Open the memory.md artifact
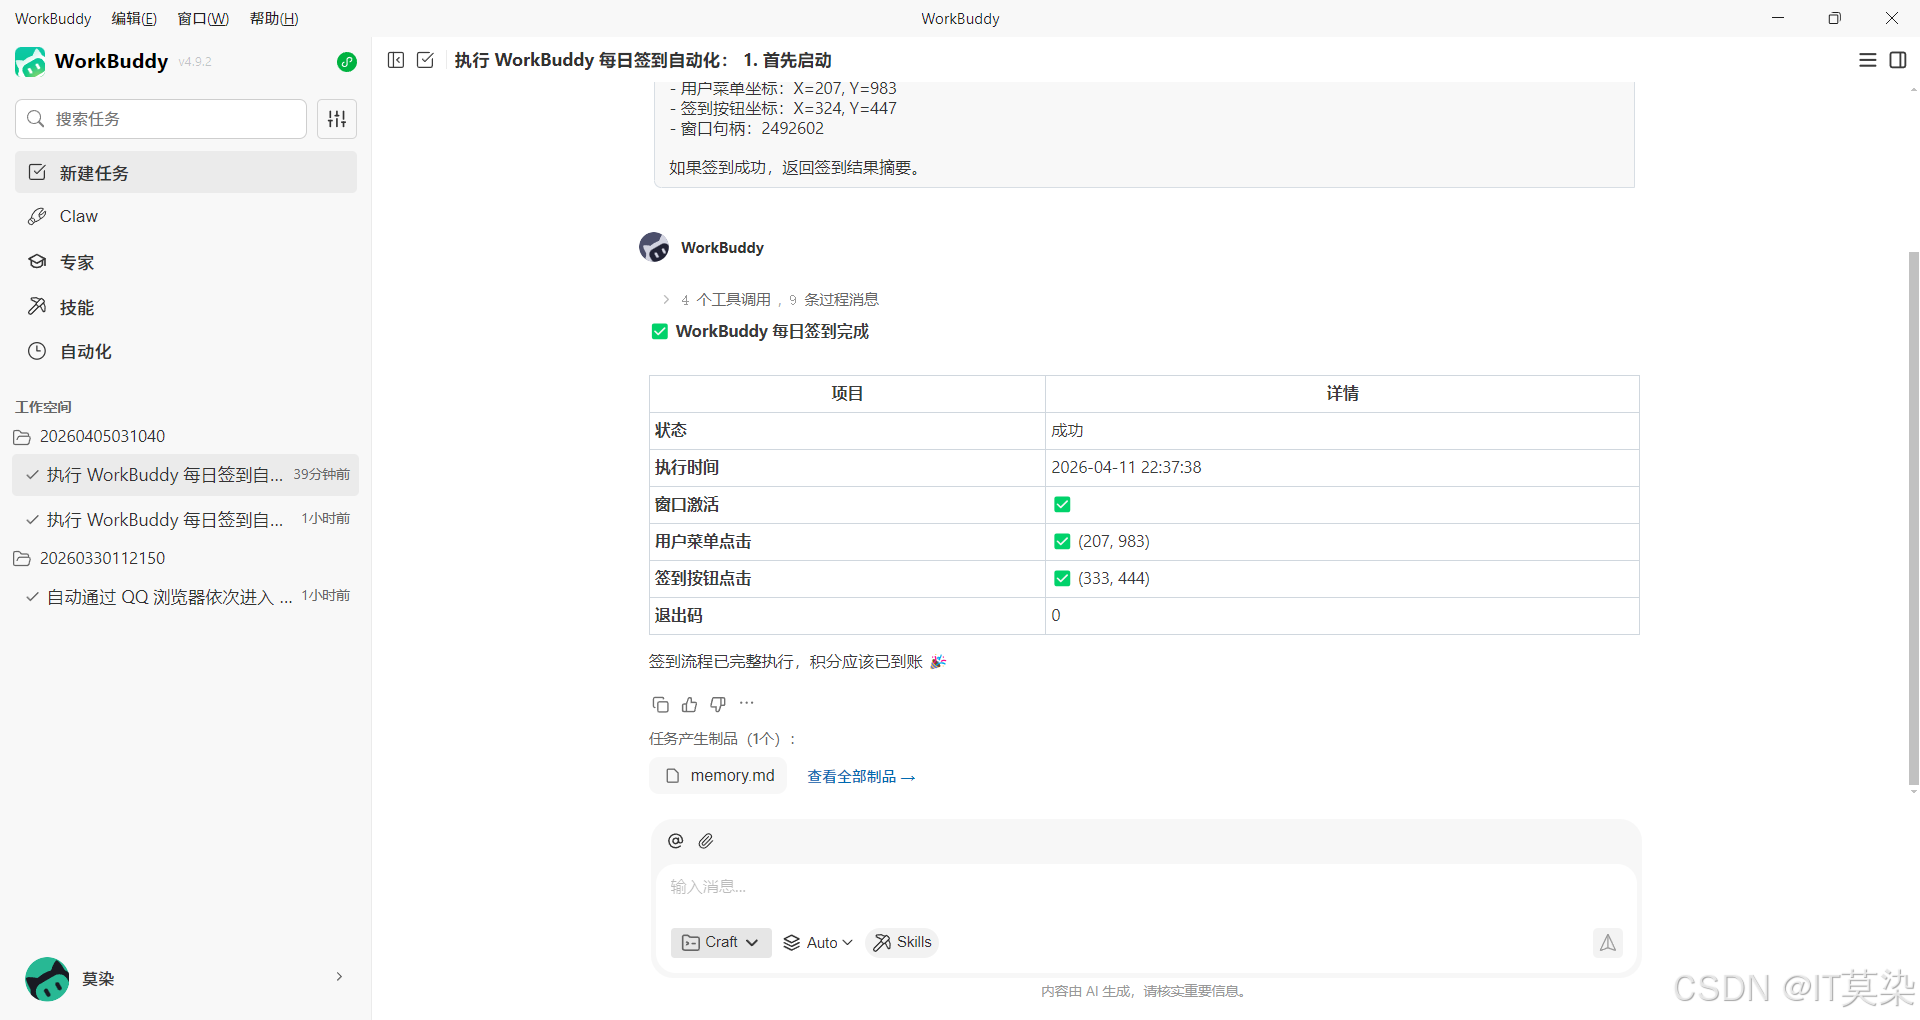Viewport: 1920px width, 1020px height. (719, 776)
